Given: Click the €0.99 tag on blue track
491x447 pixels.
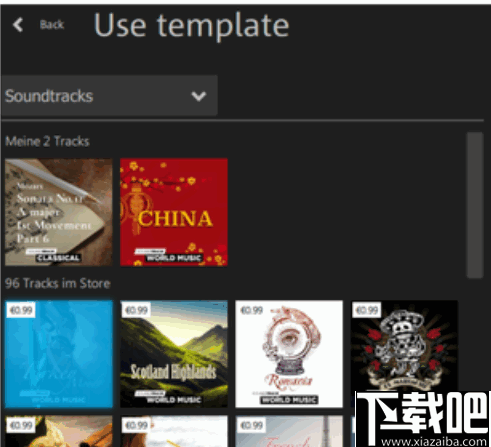Looking at the screenshot, I should click(x=21, y=310).
